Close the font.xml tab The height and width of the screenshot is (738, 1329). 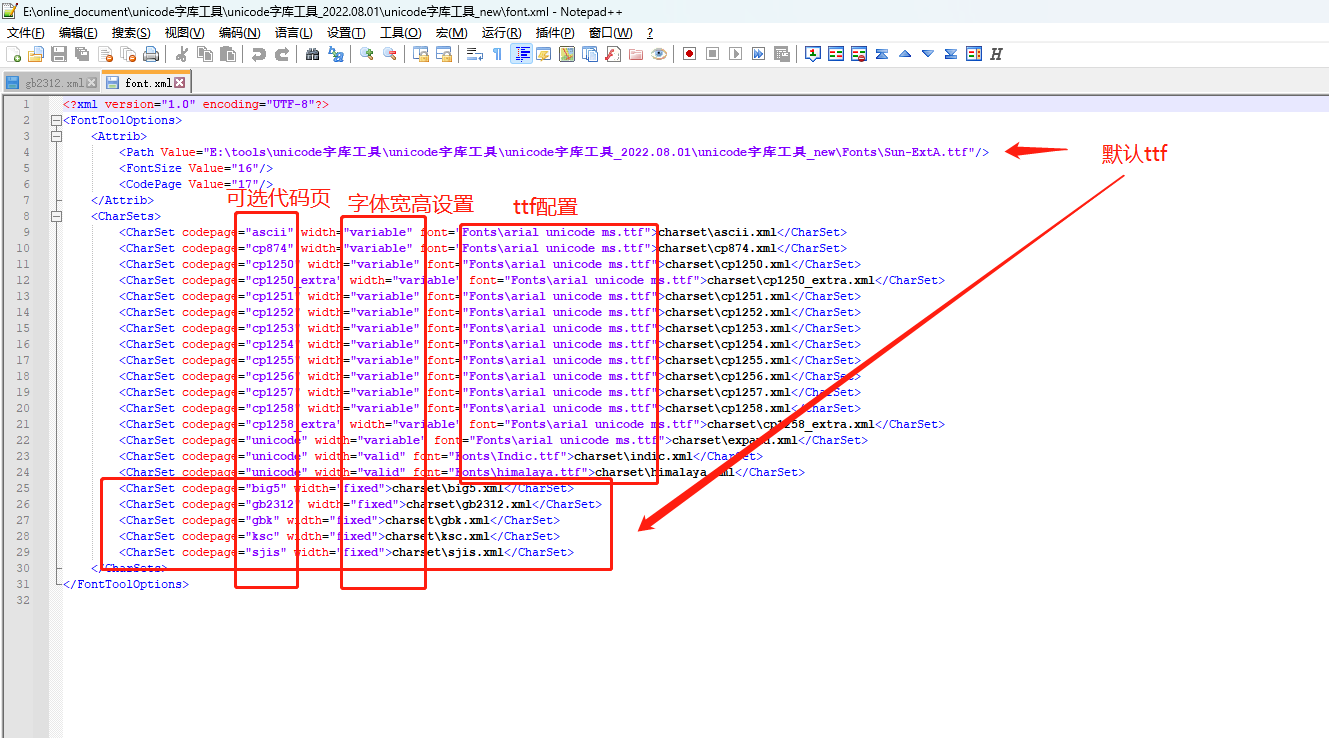(x=180, y=83)
